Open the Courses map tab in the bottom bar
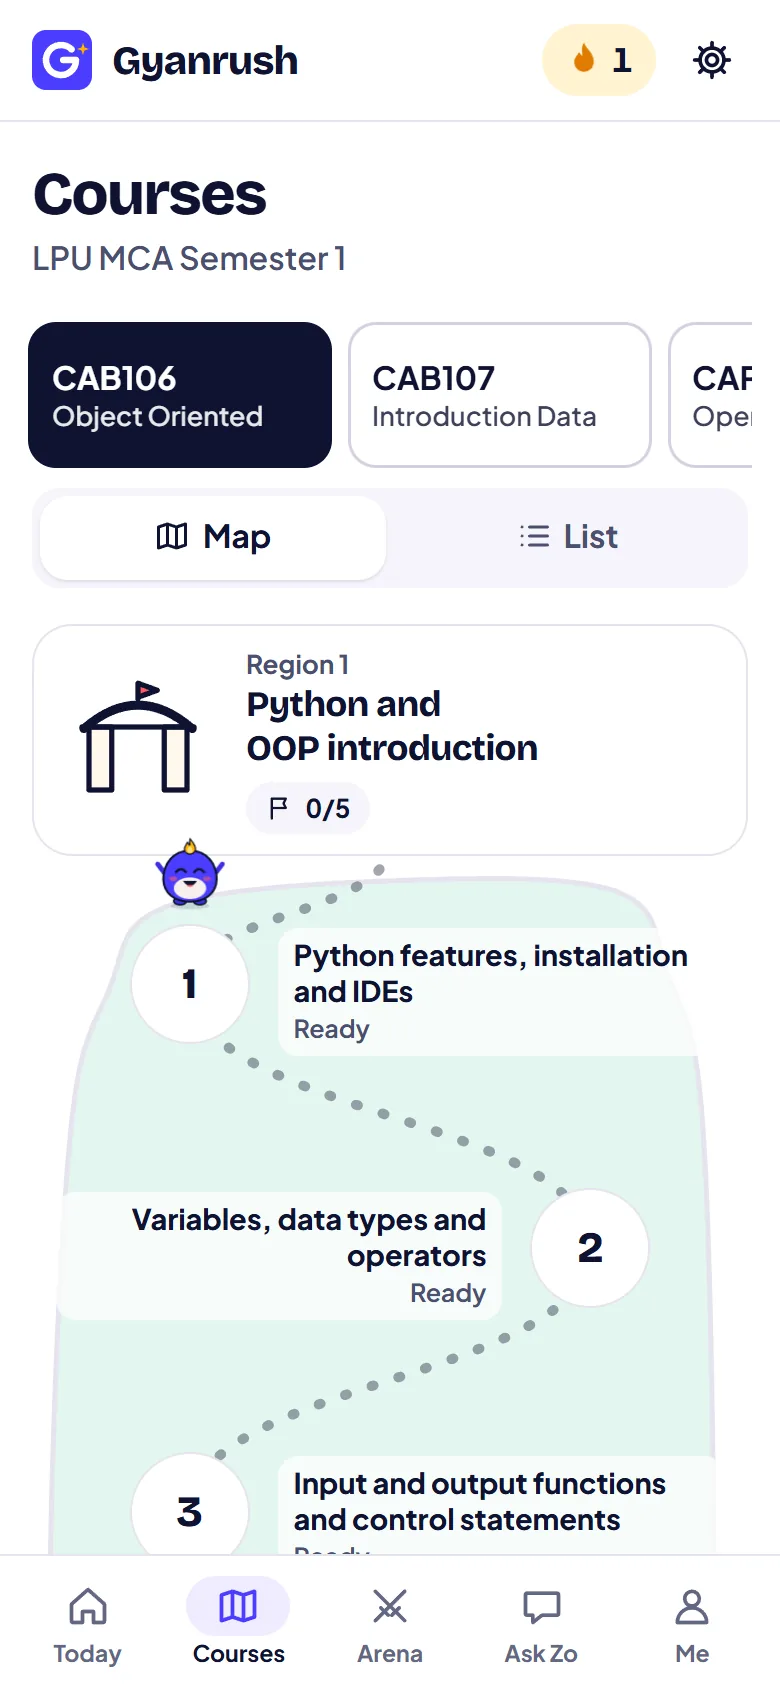 click(238, 1625)
